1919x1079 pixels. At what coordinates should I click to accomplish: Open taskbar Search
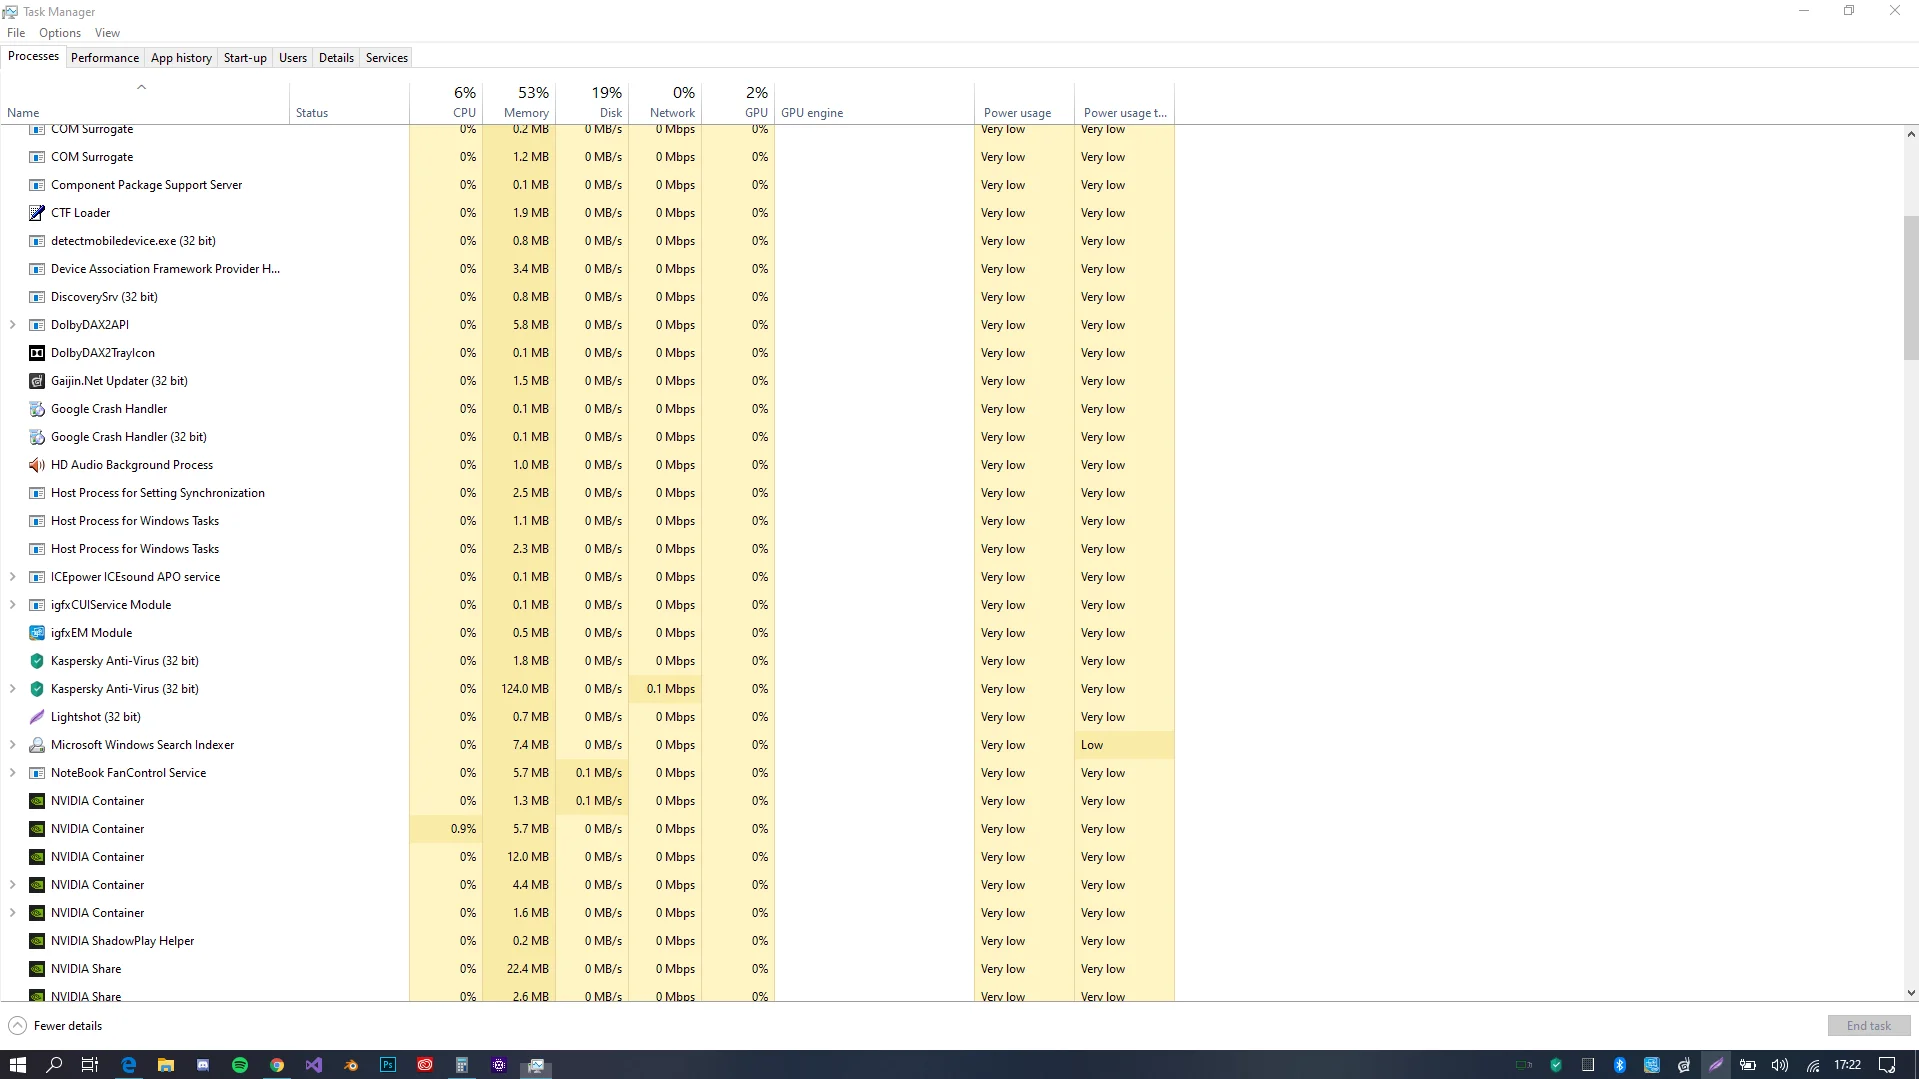[54, 1065]
